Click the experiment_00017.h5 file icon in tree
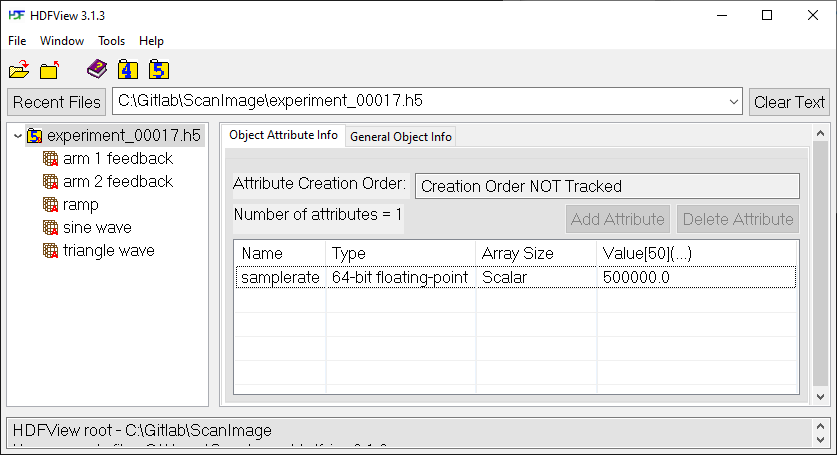The width and height of the screenshot is (837, 455). tap(35, 136)
